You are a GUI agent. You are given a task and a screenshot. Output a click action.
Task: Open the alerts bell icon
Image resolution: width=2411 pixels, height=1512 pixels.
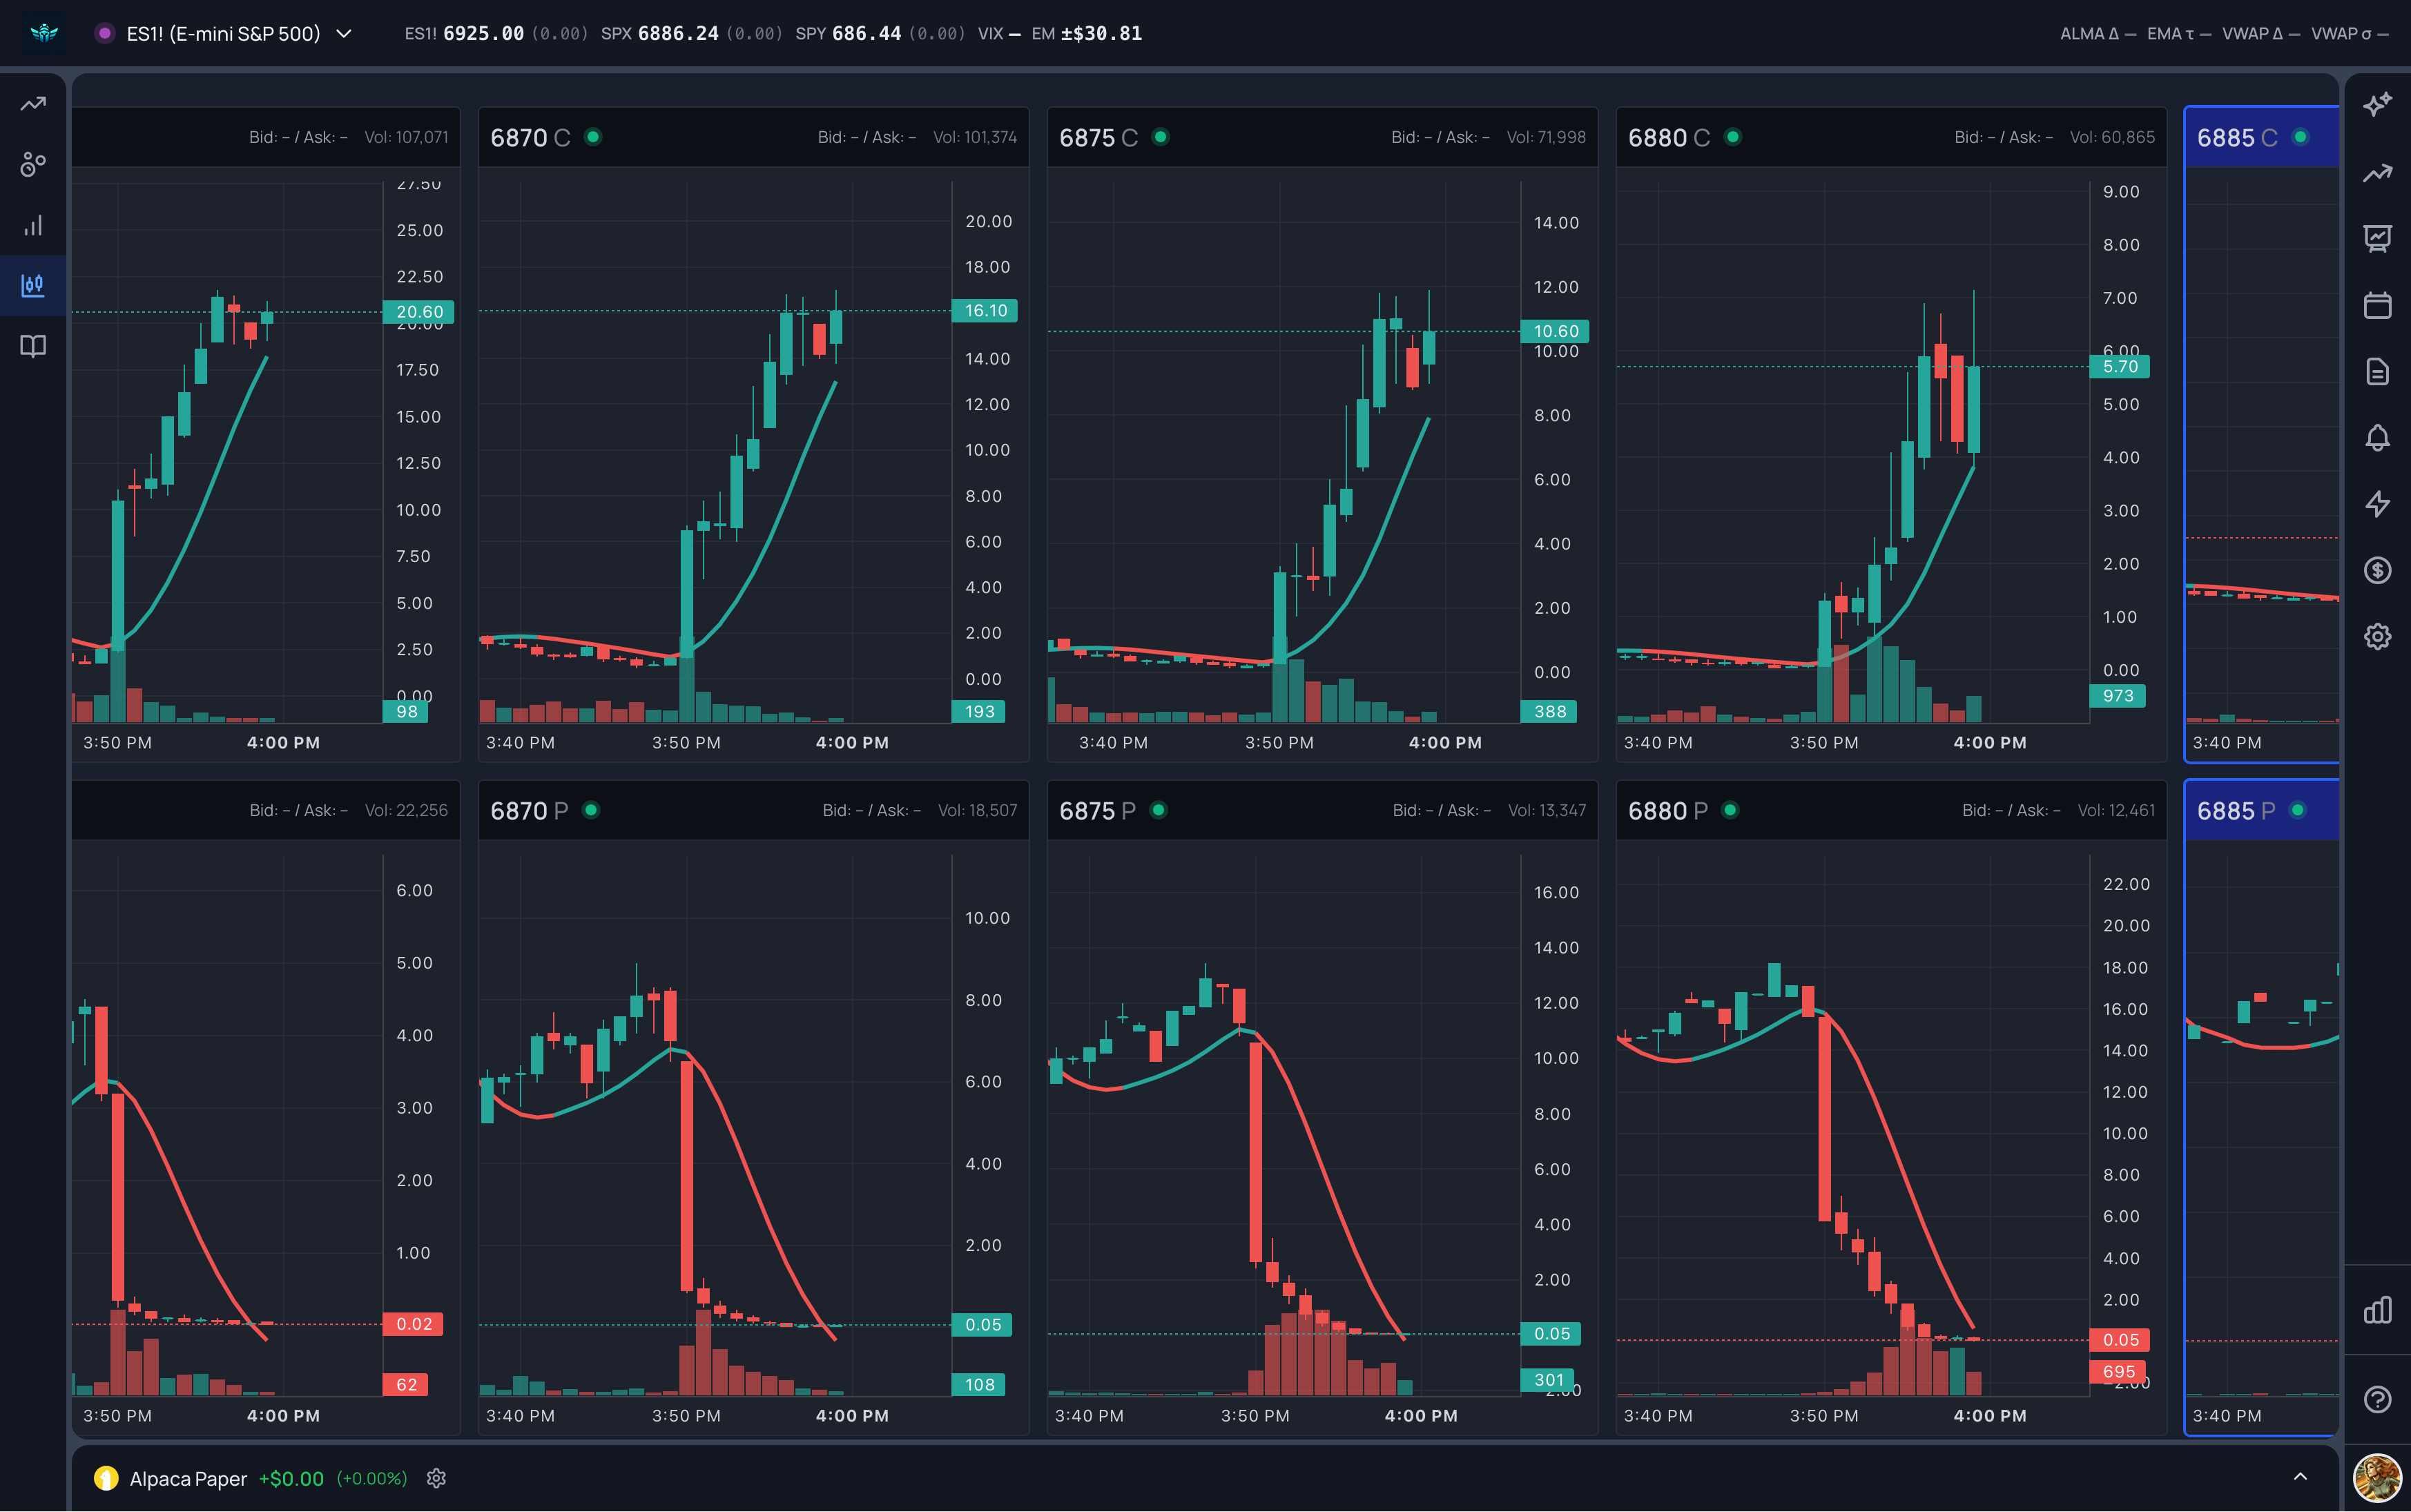pos(2377,438)
